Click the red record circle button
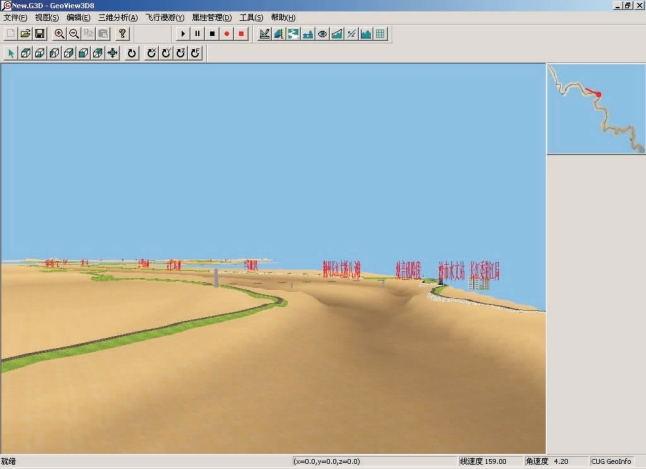 click(227, 34)
